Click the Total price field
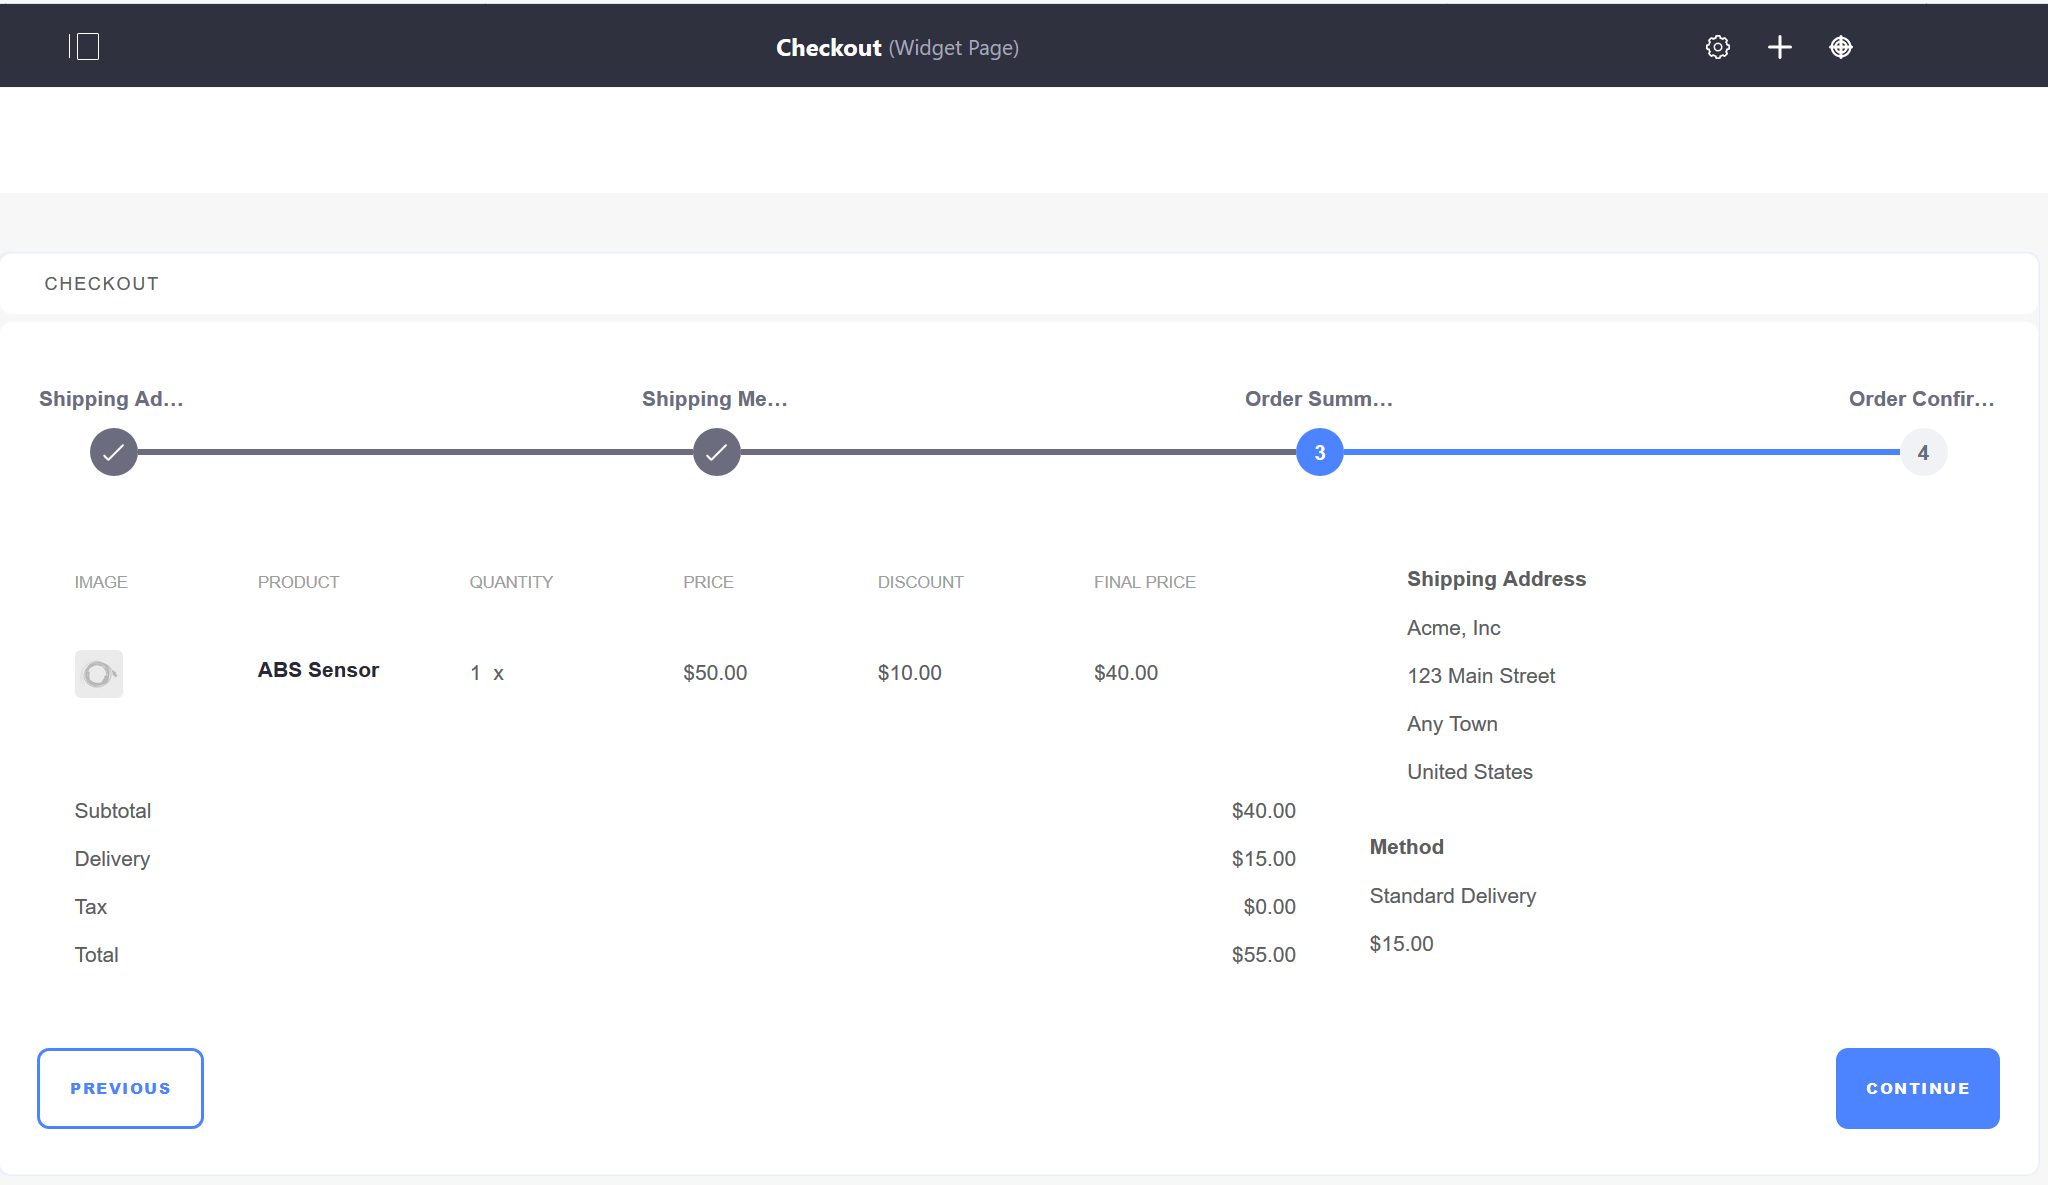 1264,954
